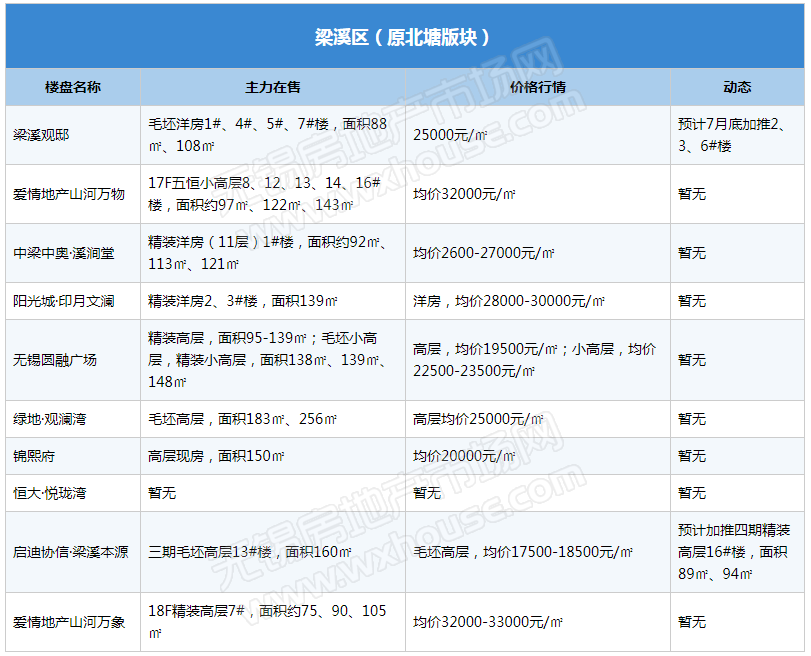Click the 梁溪区（原北塘版块）table title
Screen dimensions: 811x656
pos(403,37)
